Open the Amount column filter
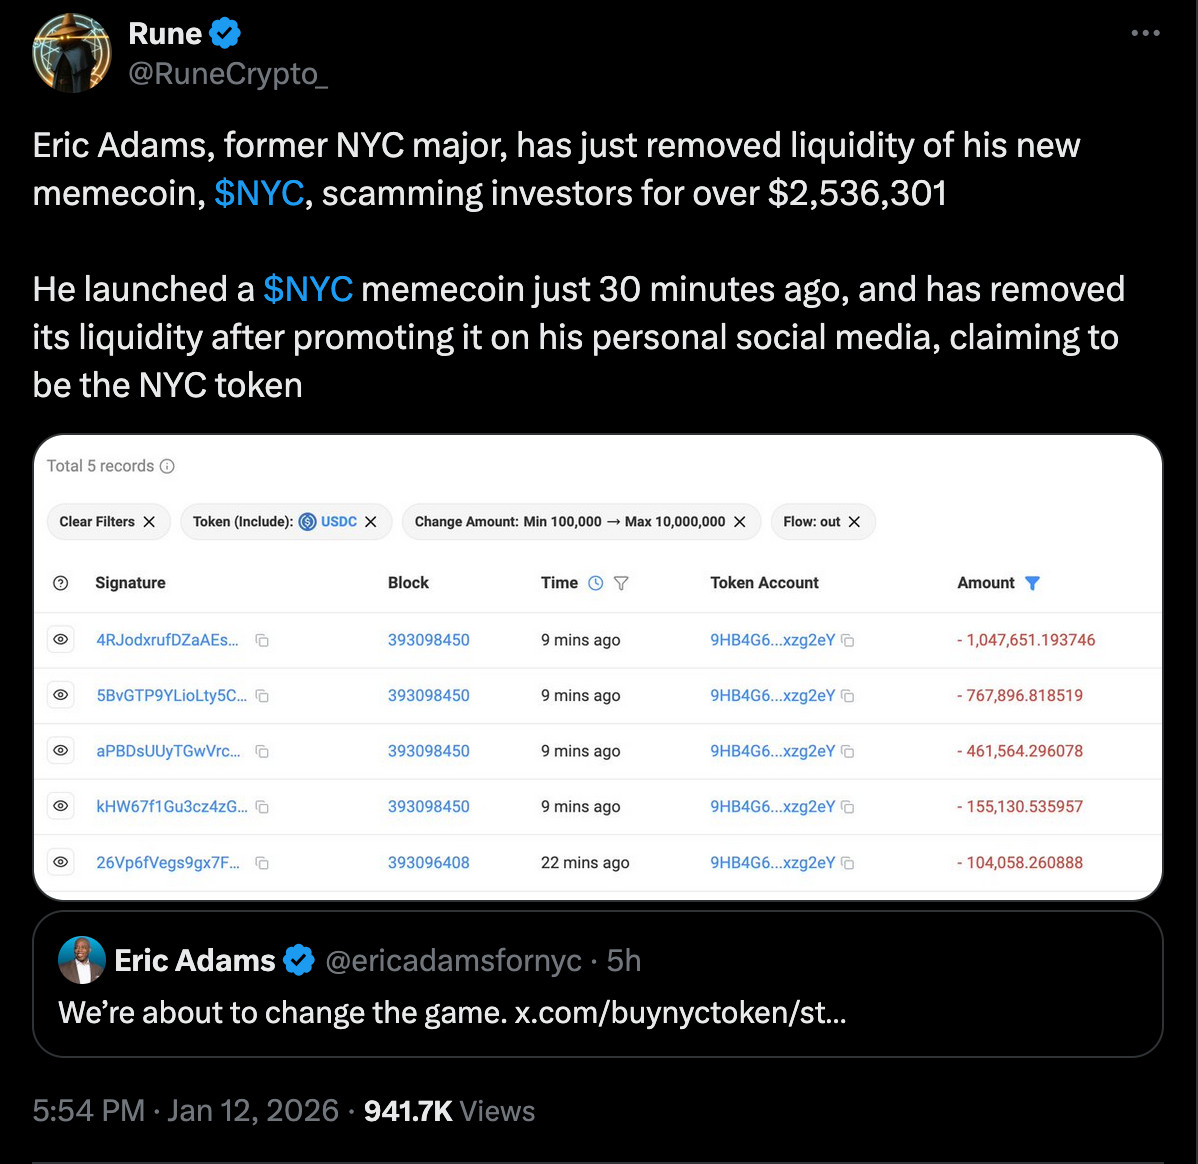Viewport: 1198px width, 1164px height. (1033, 583)
